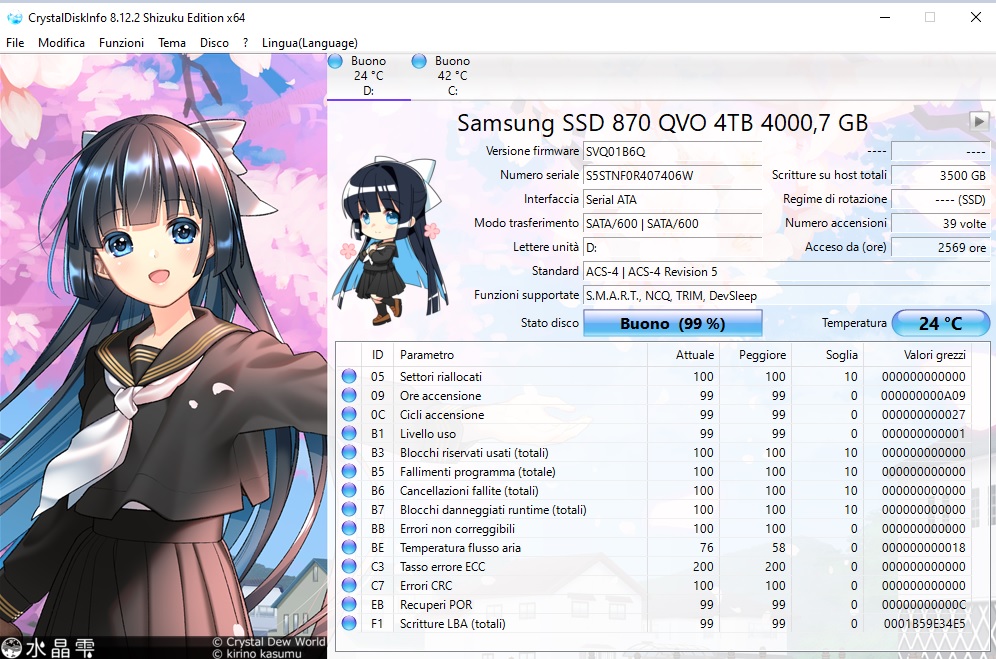Screen dimensions: 996x659
Task: Click the Shizuku character artwork panel
Action: pyautogui.click(x=163, y=356)
